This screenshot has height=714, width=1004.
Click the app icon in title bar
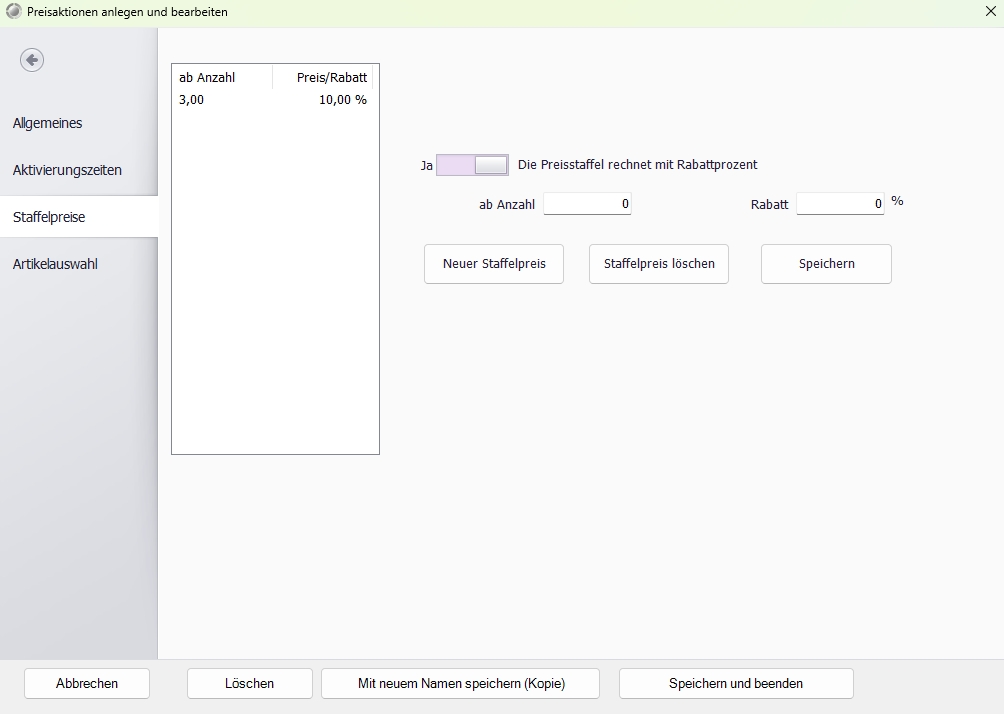[13, 13]
